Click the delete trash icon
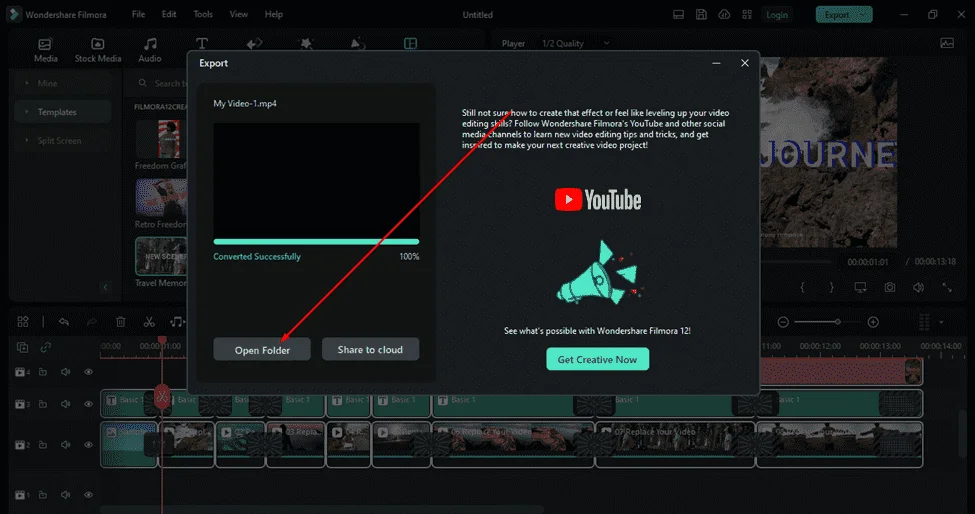This screenshot has width=975, height=514. click(121, 321)
